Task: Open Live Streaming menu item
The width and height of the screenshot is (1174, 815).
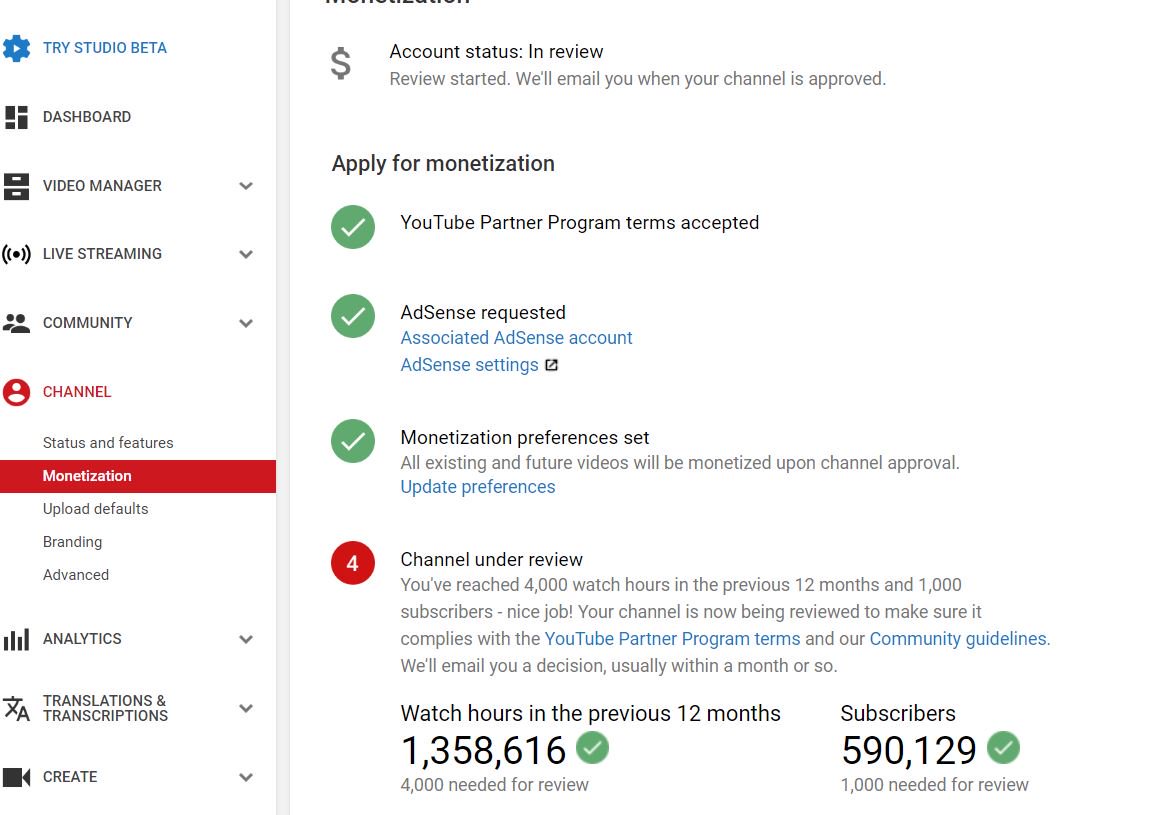Action: (x=102, y=254)
